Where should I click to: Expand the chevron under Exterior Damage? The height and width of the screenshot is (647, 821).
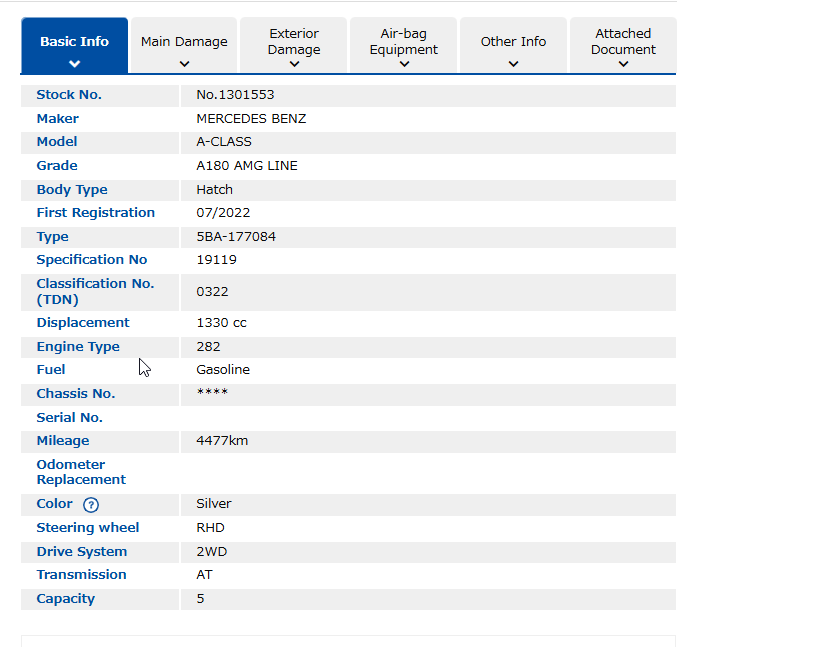(x=294, y=65)
